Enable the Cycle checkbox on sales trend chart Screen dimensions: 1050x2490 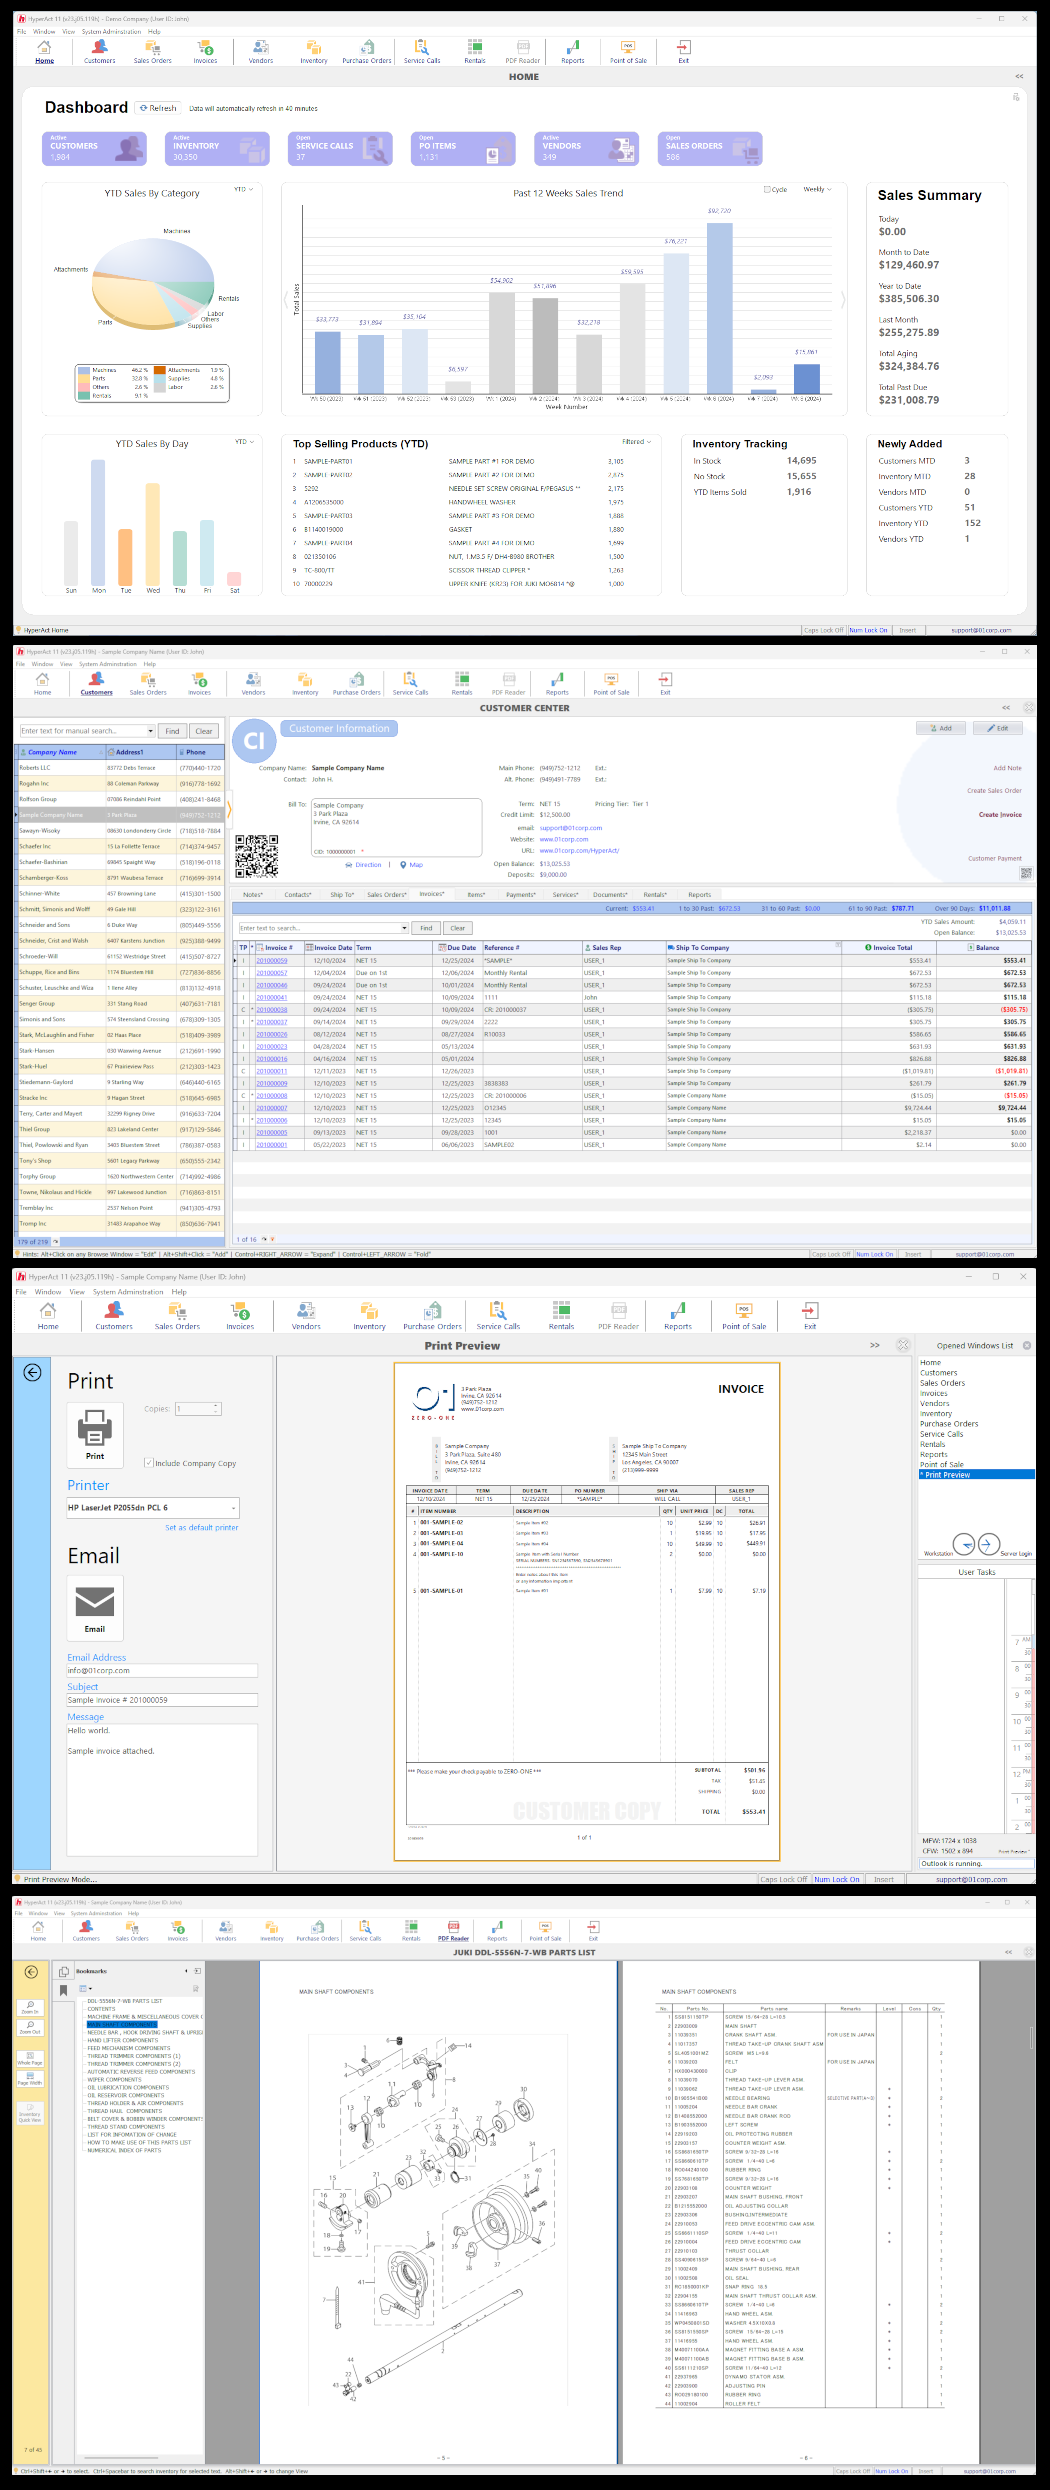point(767,189)
